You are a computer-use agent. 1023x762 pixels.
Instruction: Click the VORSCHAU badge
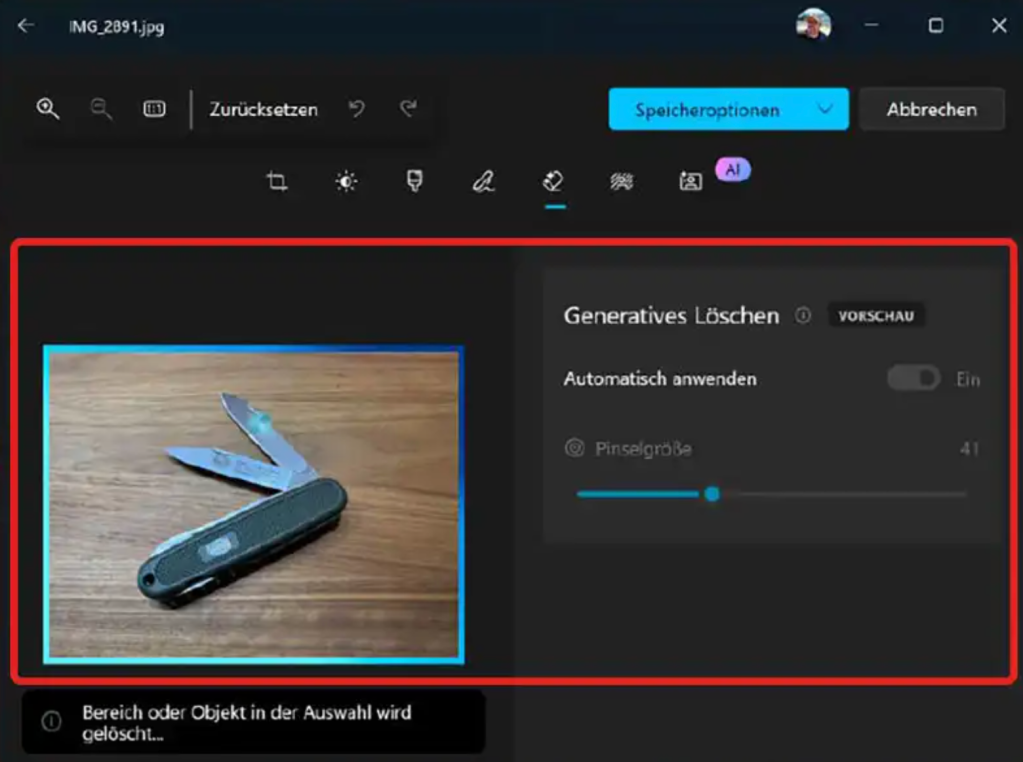pyautogui.click(x=877, y=315)
